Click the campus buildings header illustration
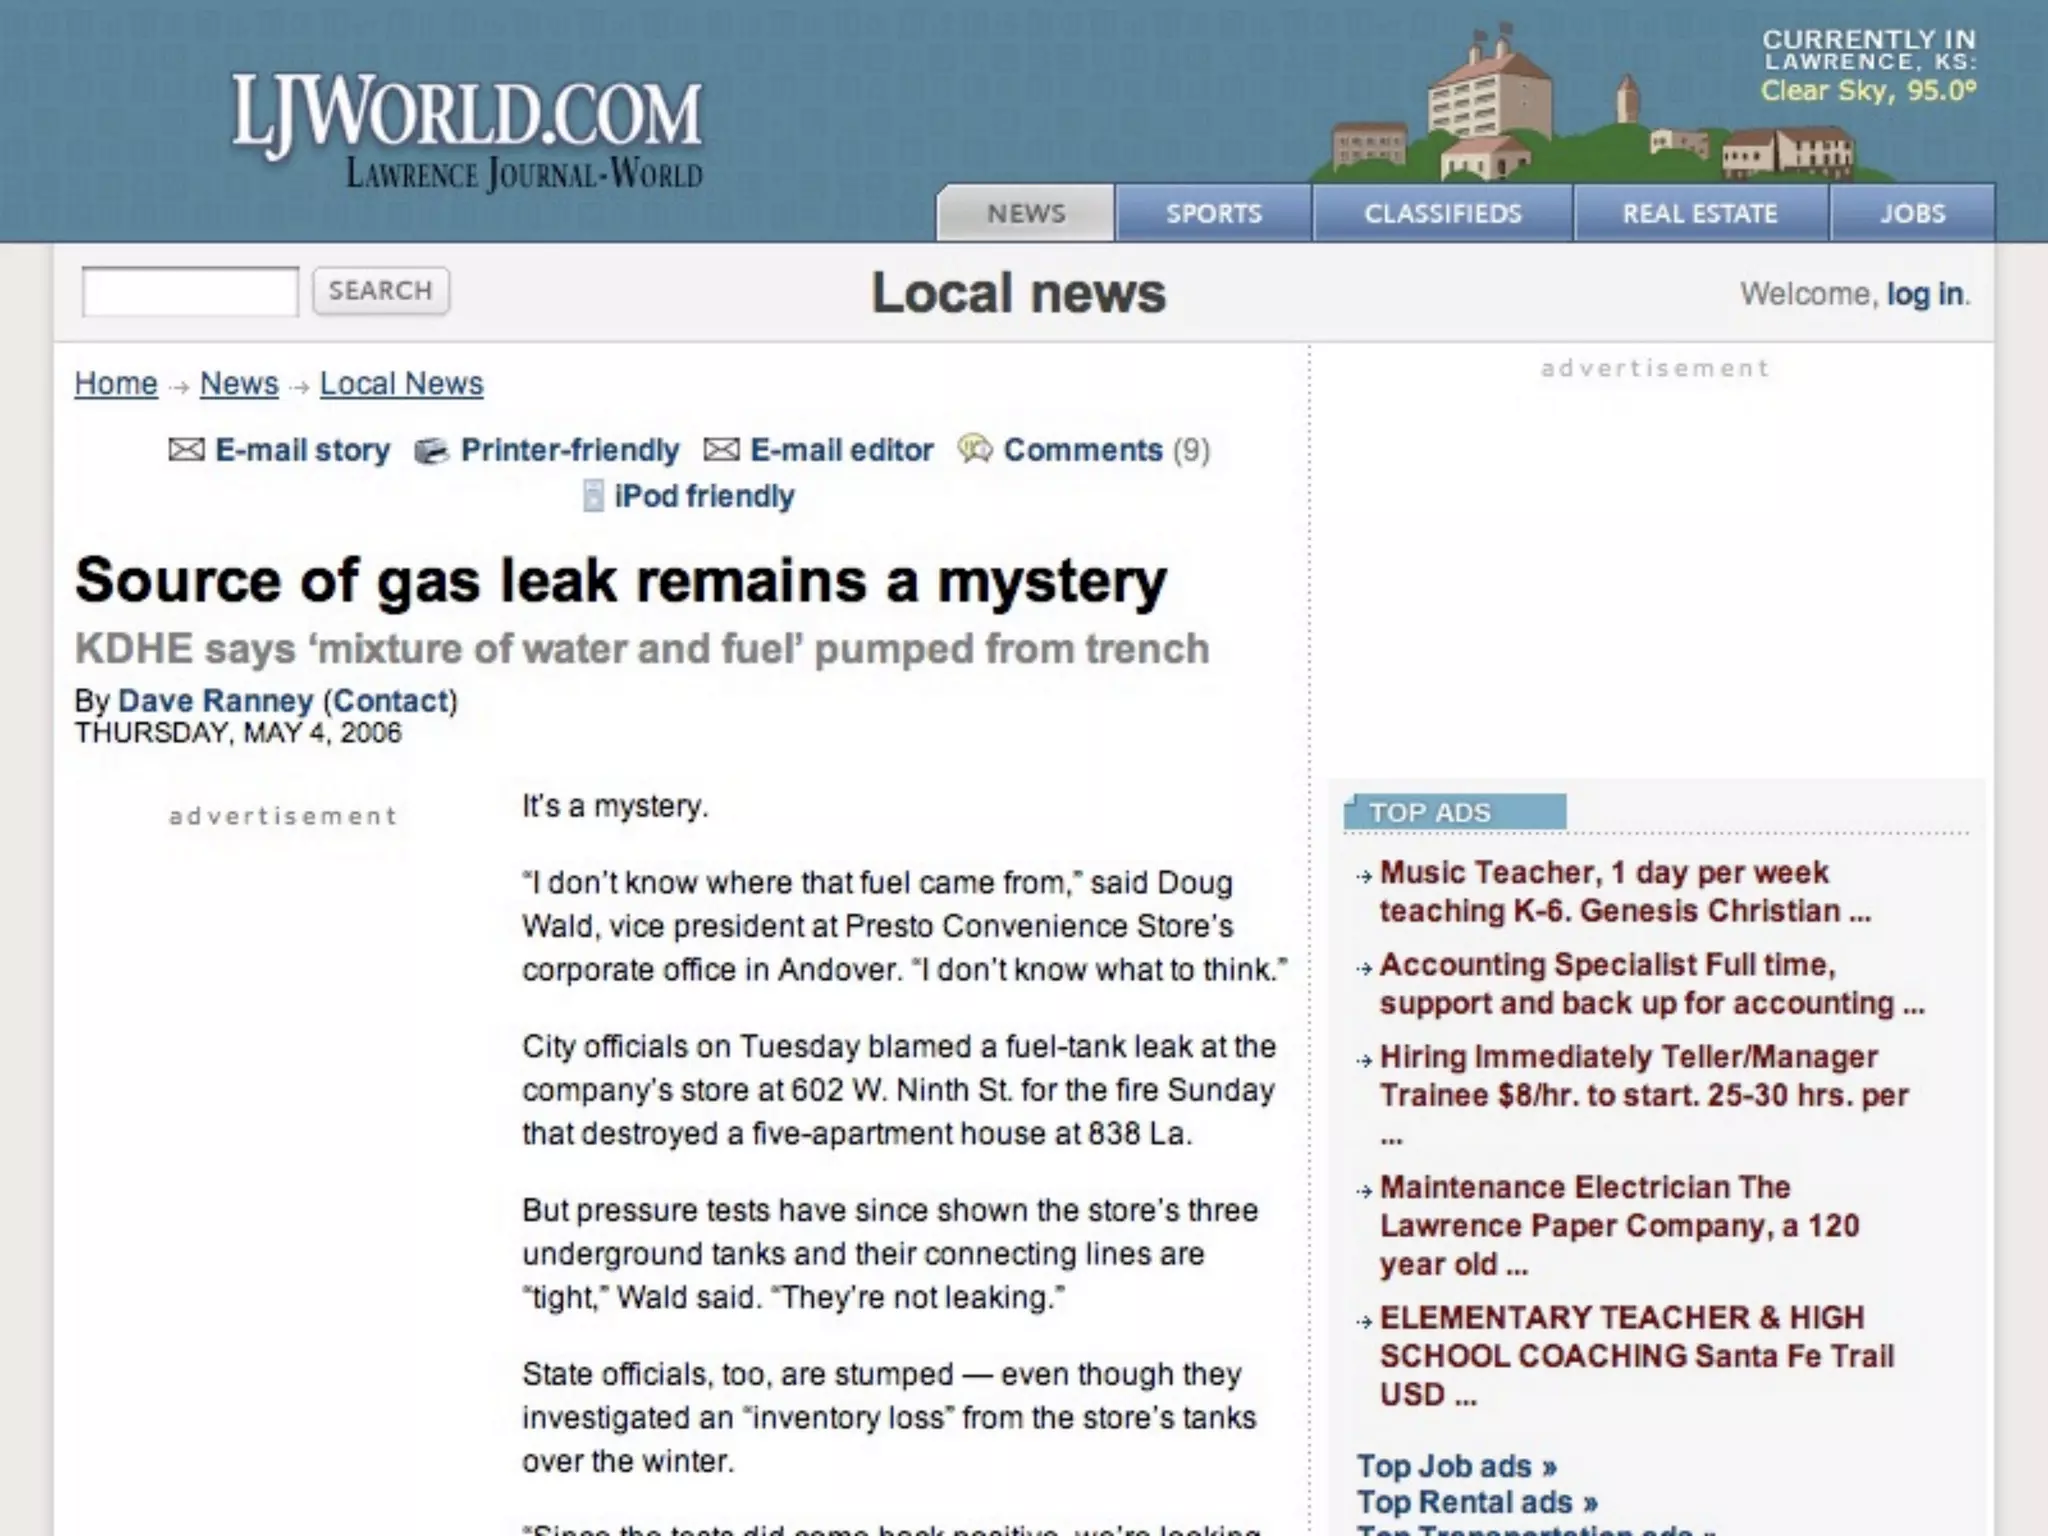Screen dimensions: 2048x1536 (1588, 108)
